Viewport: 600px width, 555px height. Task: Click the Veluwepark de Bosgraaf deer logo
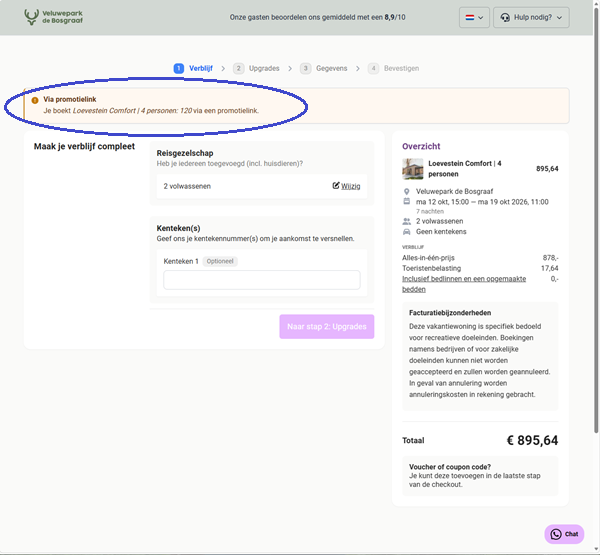[54, 17]
